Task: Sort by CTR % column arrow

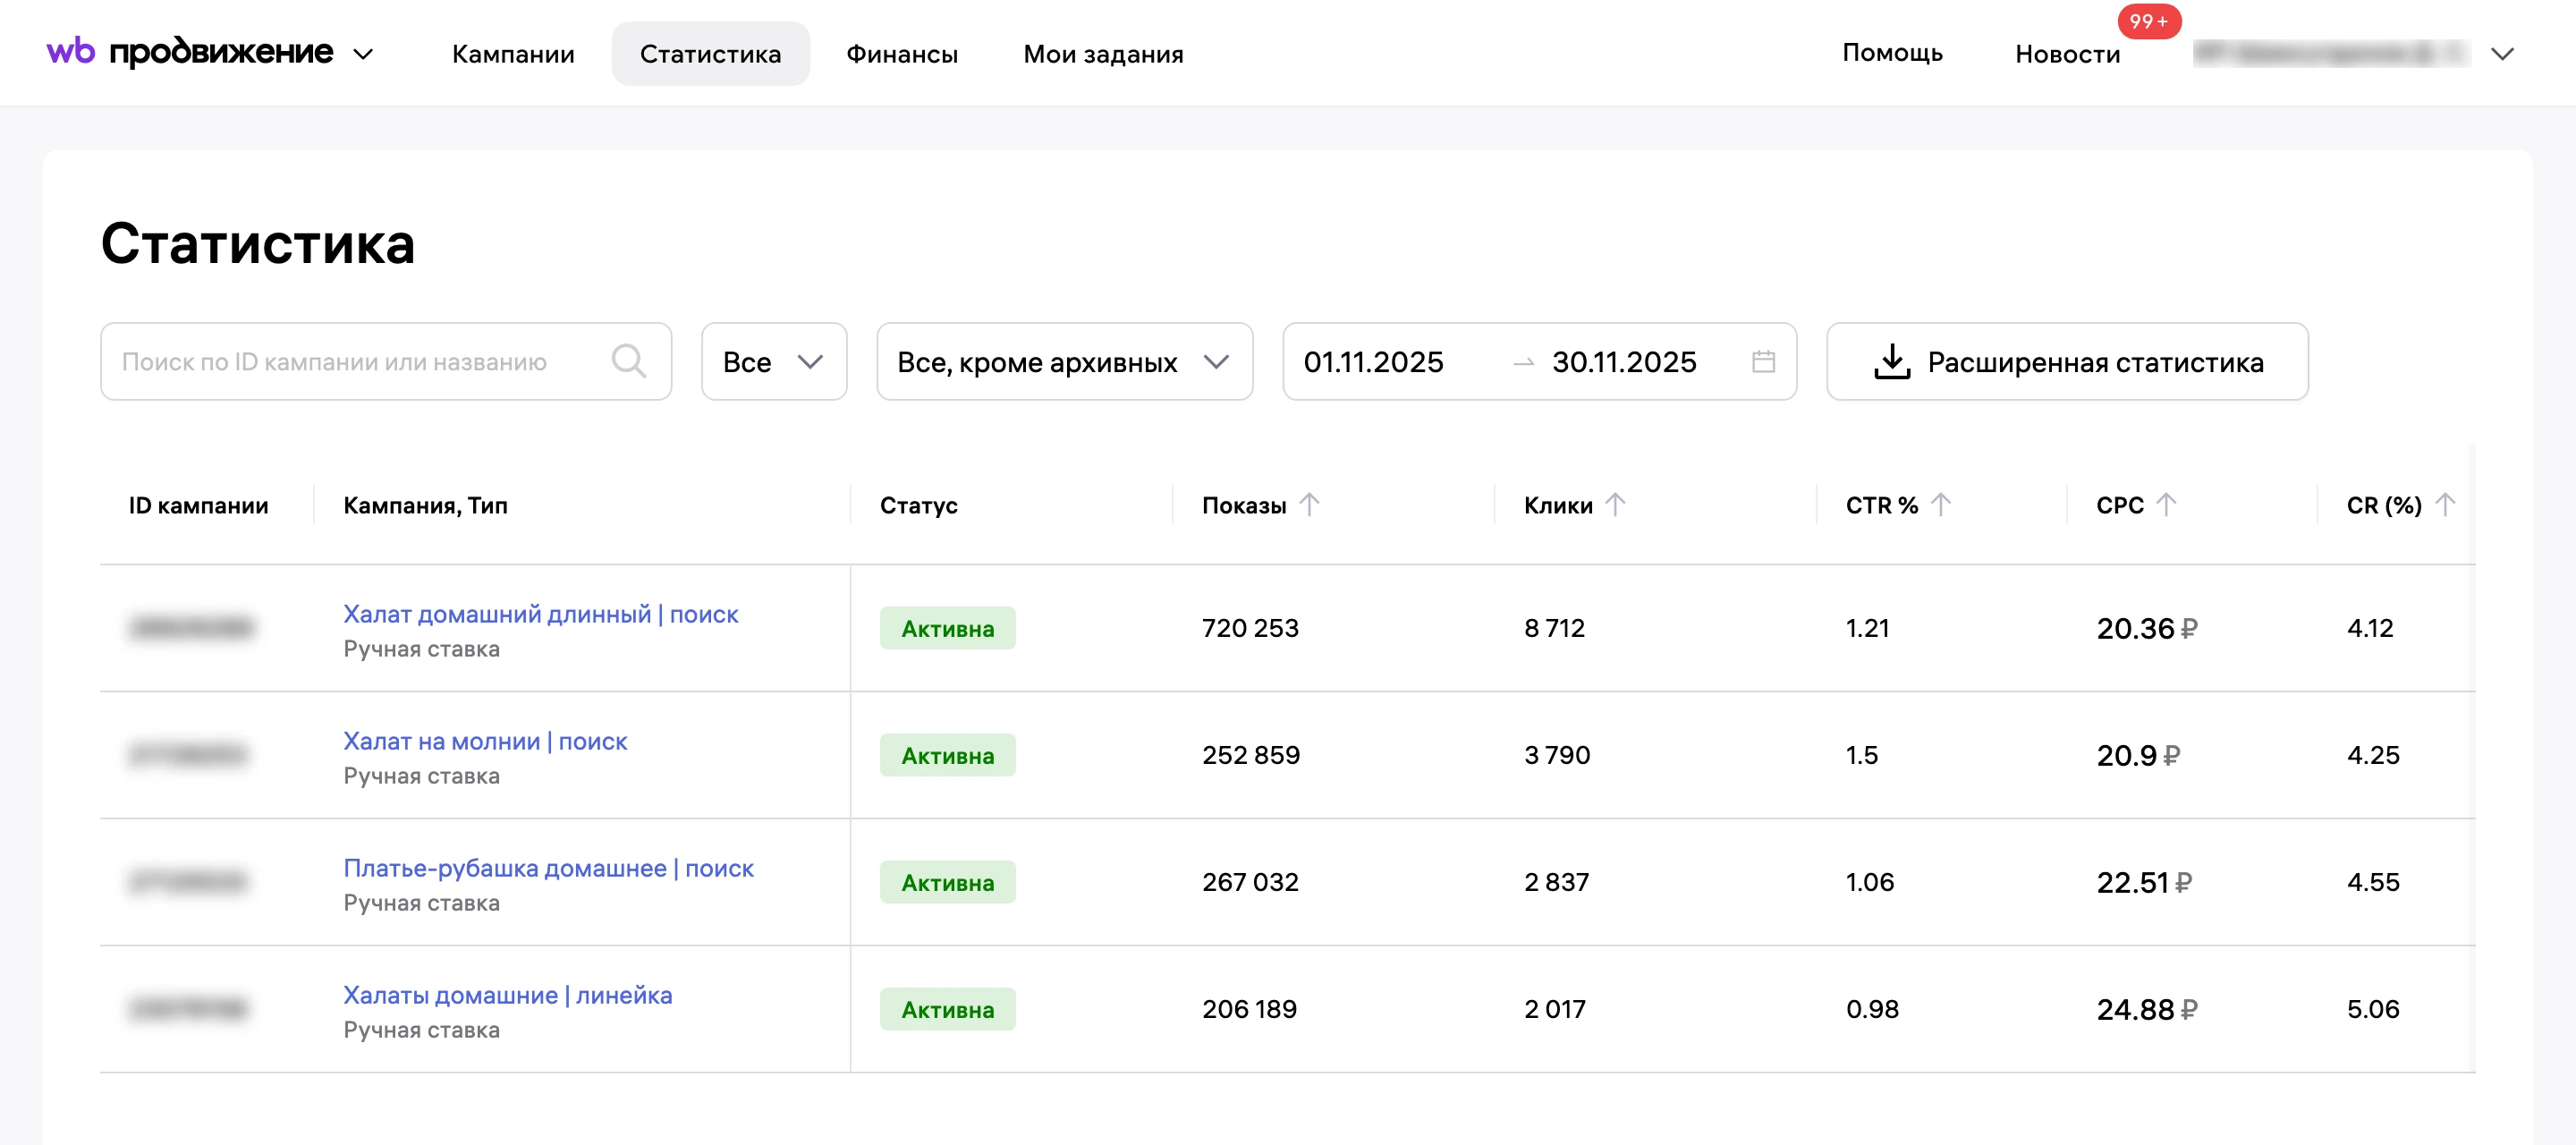Action: tap(1940, 505)
